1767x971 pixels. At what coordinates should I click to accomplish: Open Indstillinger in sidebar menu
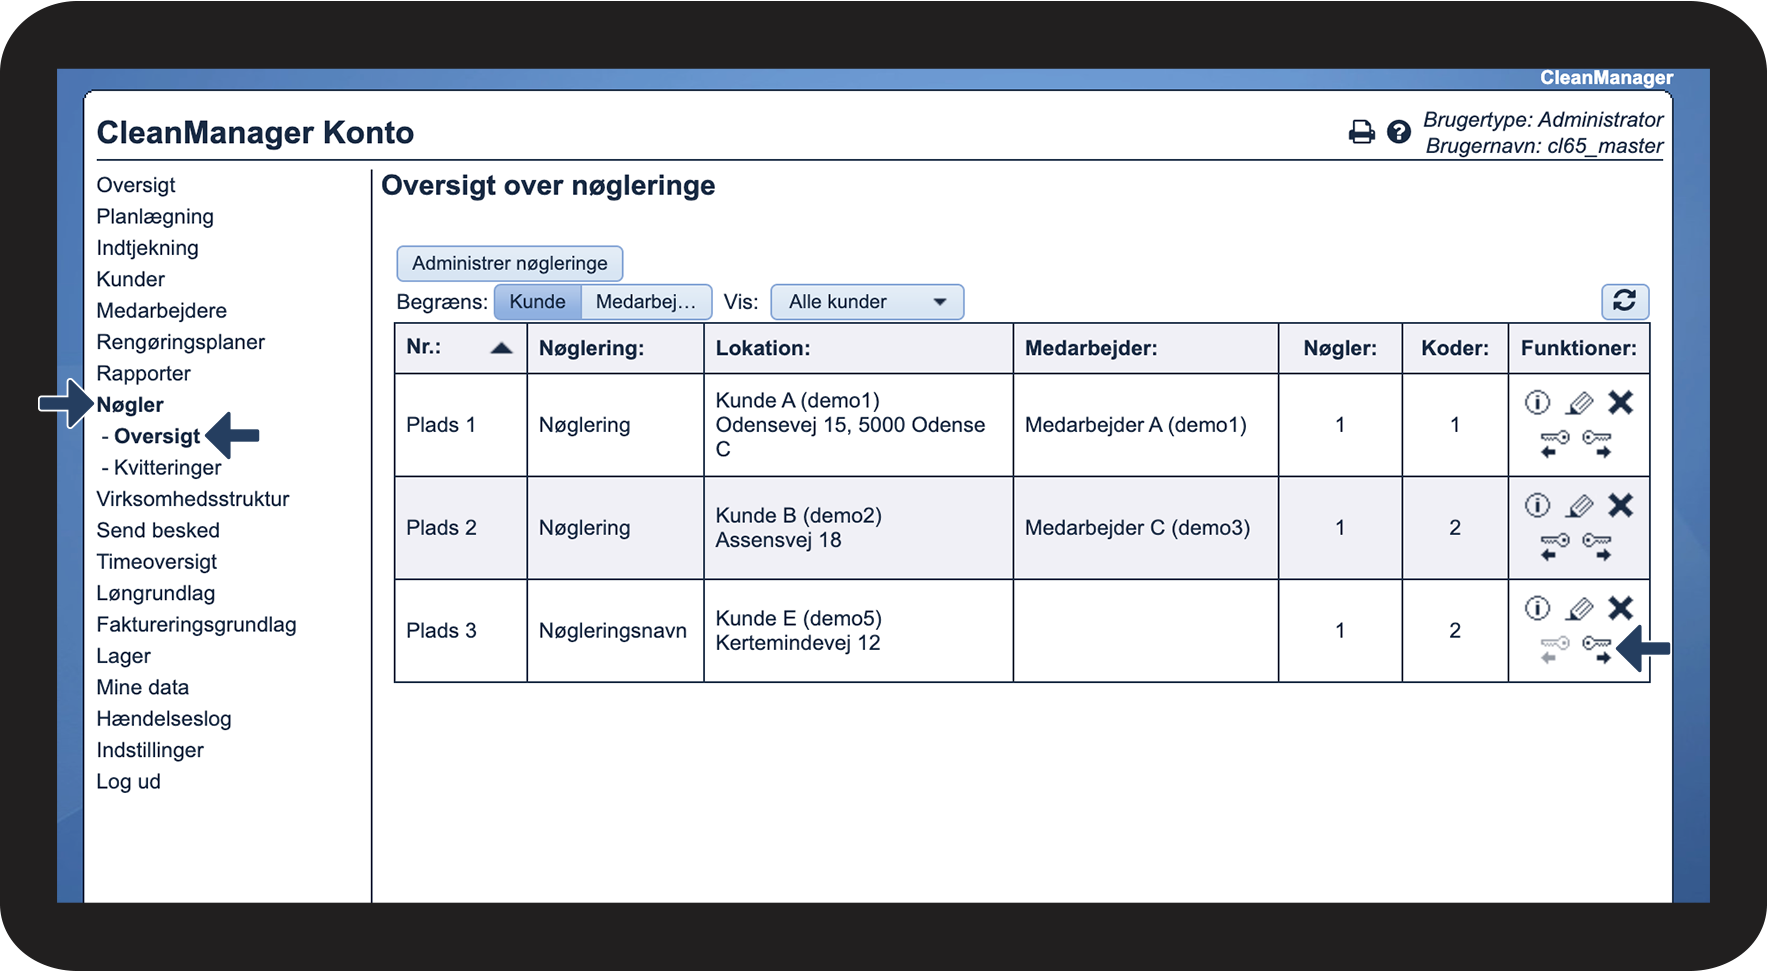point(150,750)
